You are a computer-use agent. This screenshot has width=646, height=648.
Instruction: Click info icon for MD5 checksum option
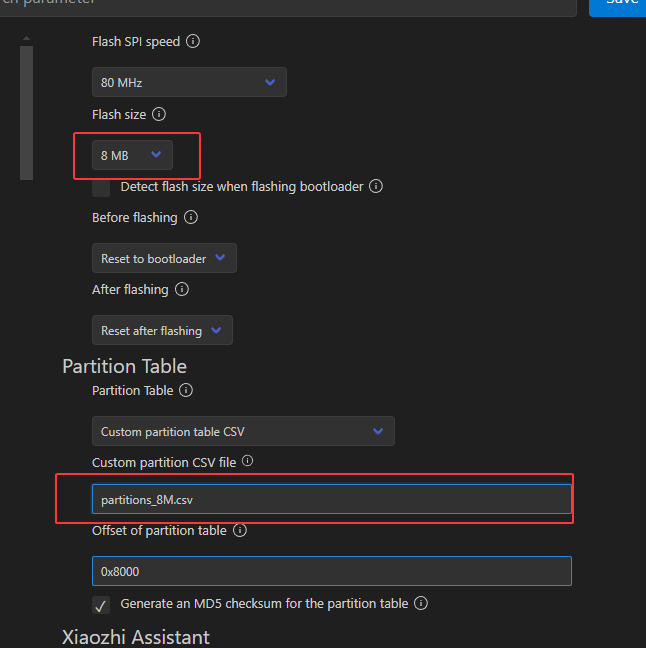[421, 603]
